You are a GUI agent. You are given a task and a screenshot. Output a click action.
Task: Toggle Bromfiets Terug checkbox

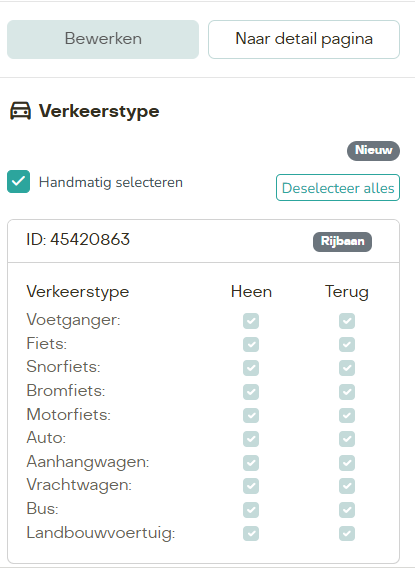347,392
